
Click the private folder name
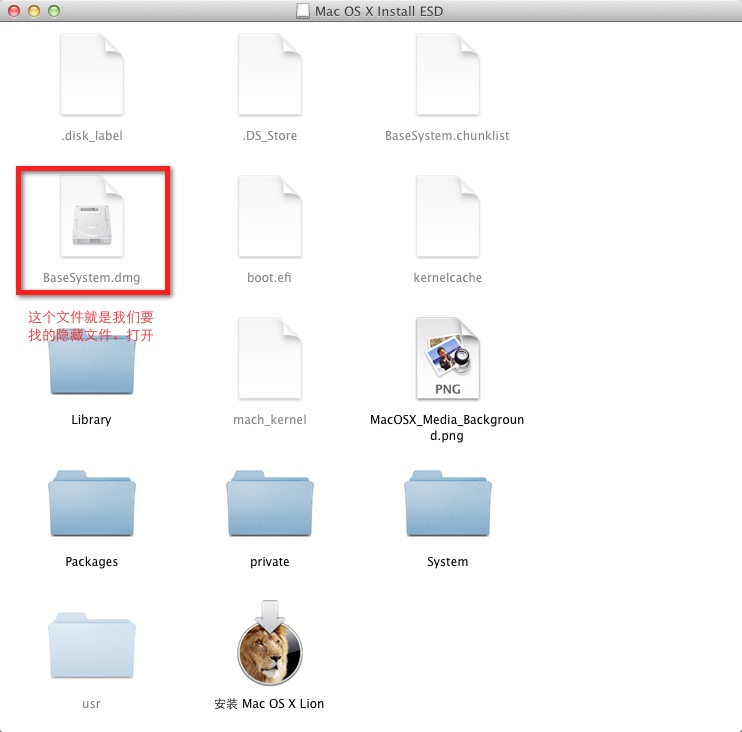click(x=270, y=562)
